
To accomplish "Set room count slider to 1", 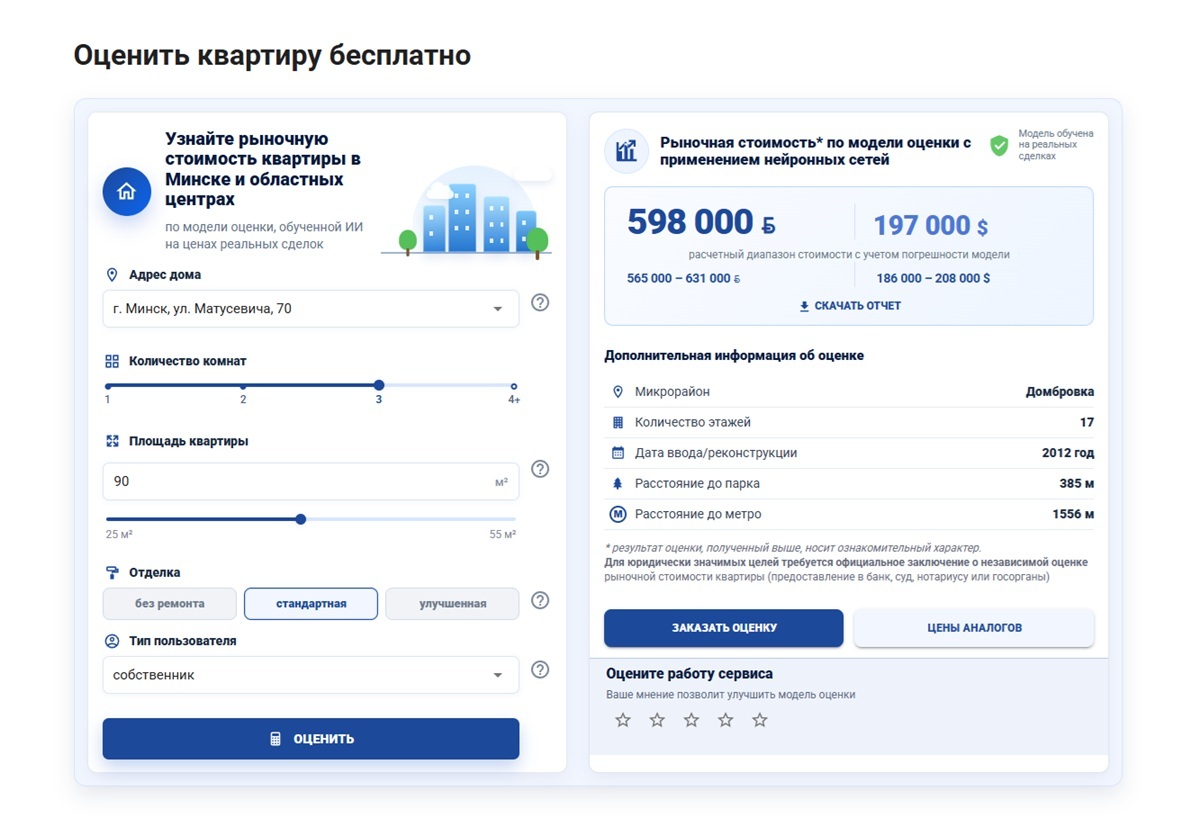I will point(107,386).
